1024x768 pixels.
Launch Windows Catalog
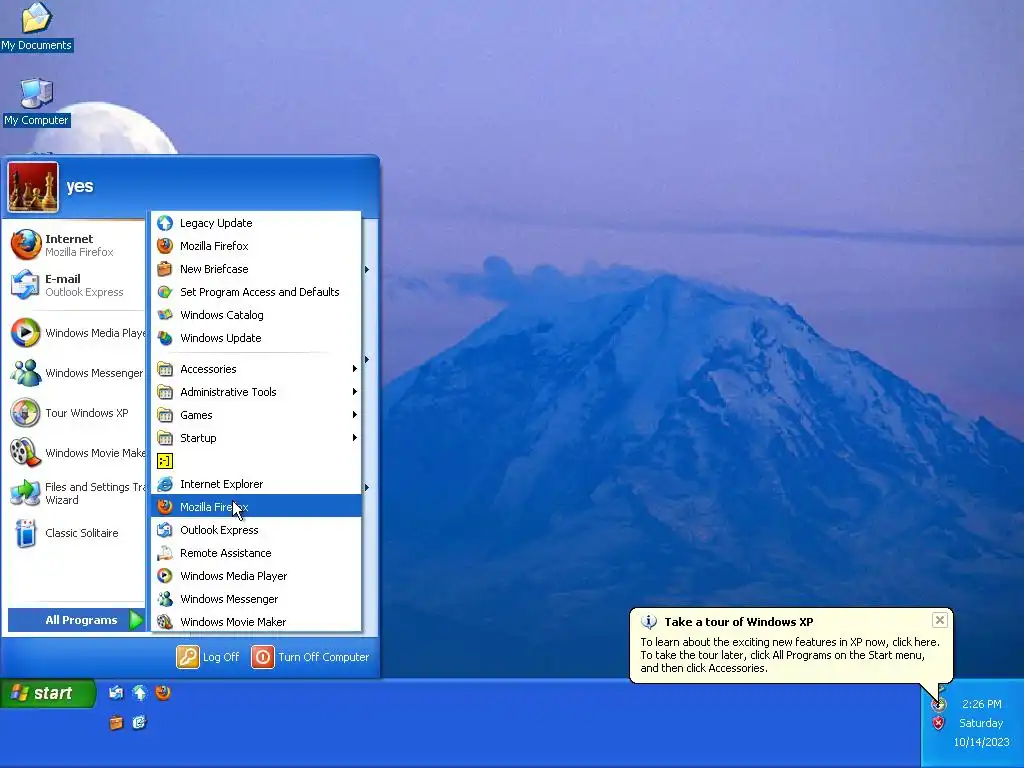coord(256,315)
